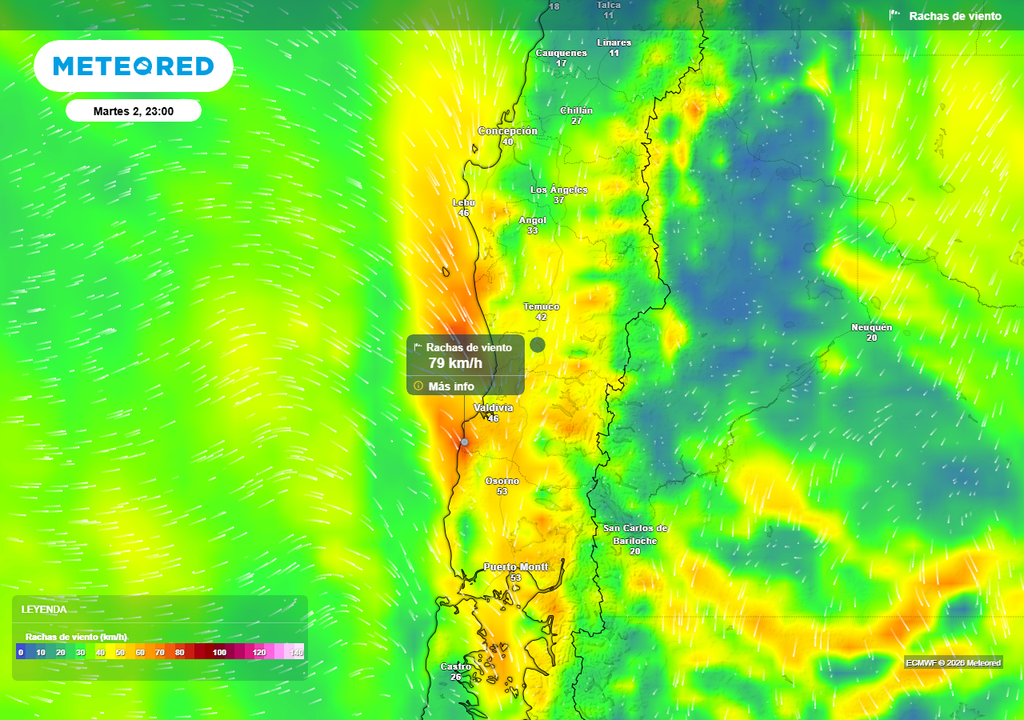This screenshot has height=720, width=1024.
Task: Click the wind gust flag icon at top right
Action: [x=895, y=14]
